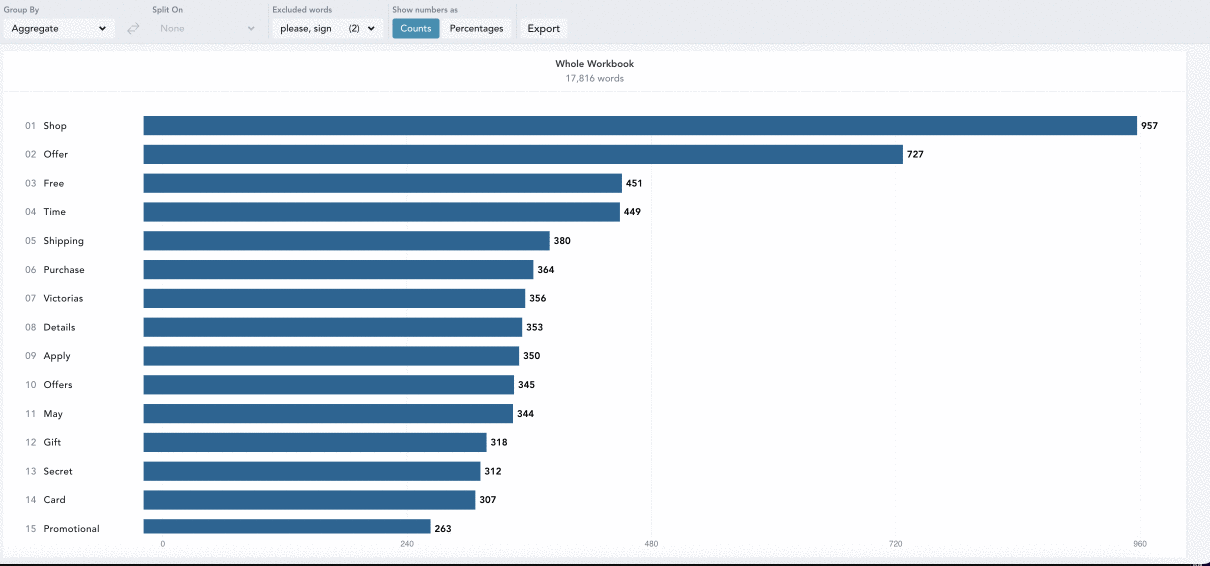The height and width of the screenshot is (566, 1210).
Task: Click the Shop bar in chart
Action: 640,125
